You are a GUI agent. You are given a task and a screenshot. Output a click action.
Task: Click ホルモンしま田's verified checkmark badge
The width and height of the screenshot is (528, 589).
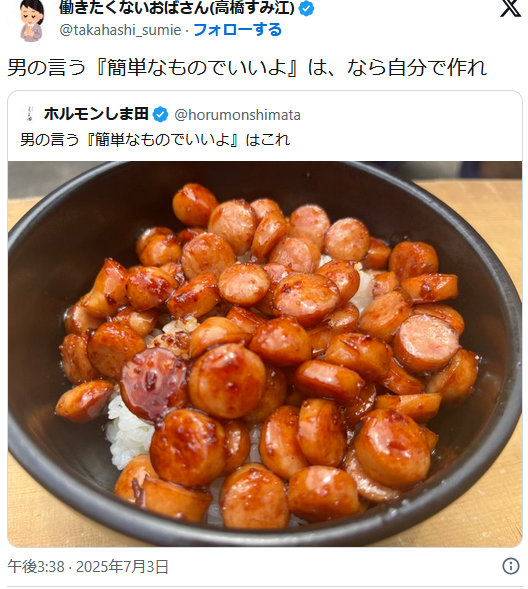click(x=160, y=115)
